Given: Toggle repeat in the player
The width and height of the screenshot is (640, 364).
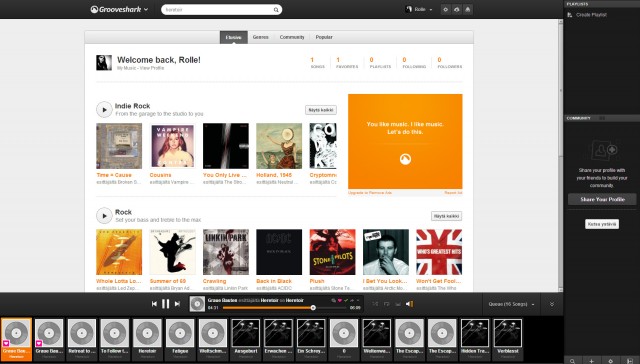Looking at the screenshot, I should (387, 304).
